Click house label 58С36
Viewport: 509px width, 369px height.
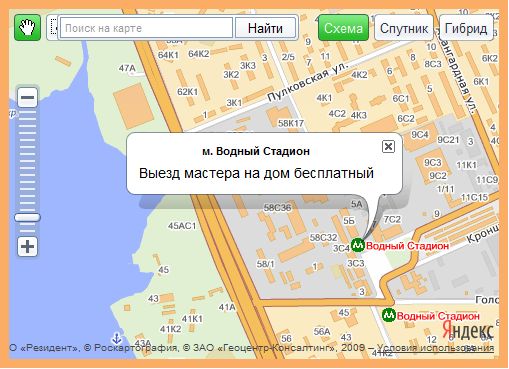pyautogui.click(x=277, y=208)
